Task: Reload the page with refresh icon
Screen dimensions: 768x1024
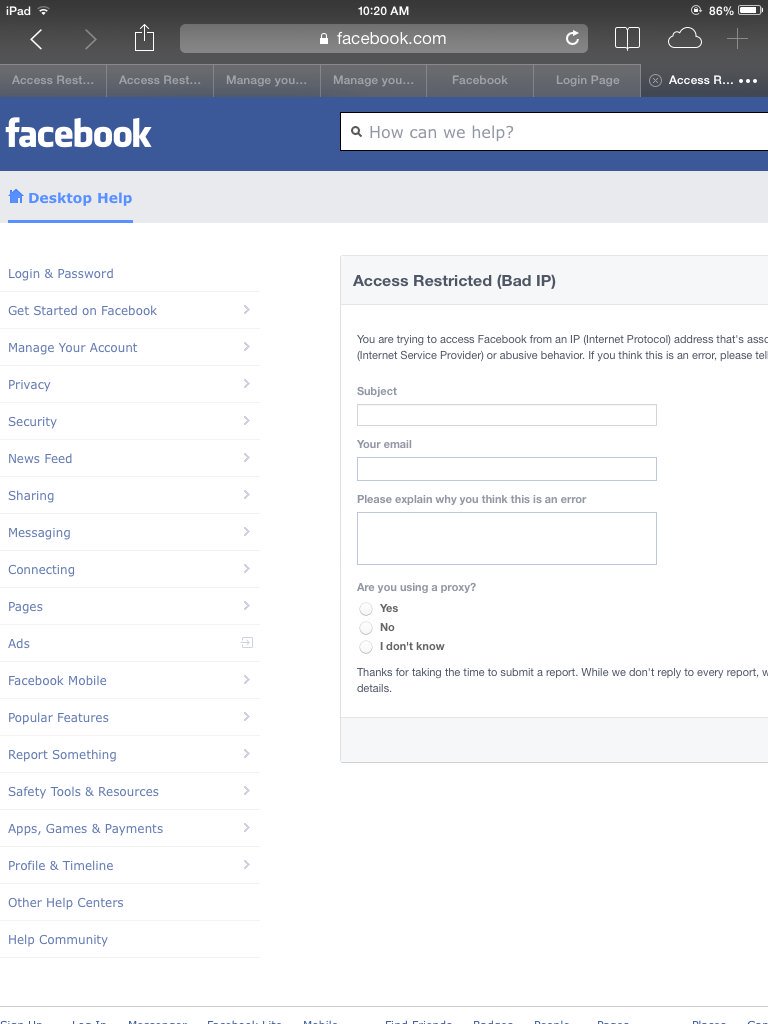Action: (572, 39)
